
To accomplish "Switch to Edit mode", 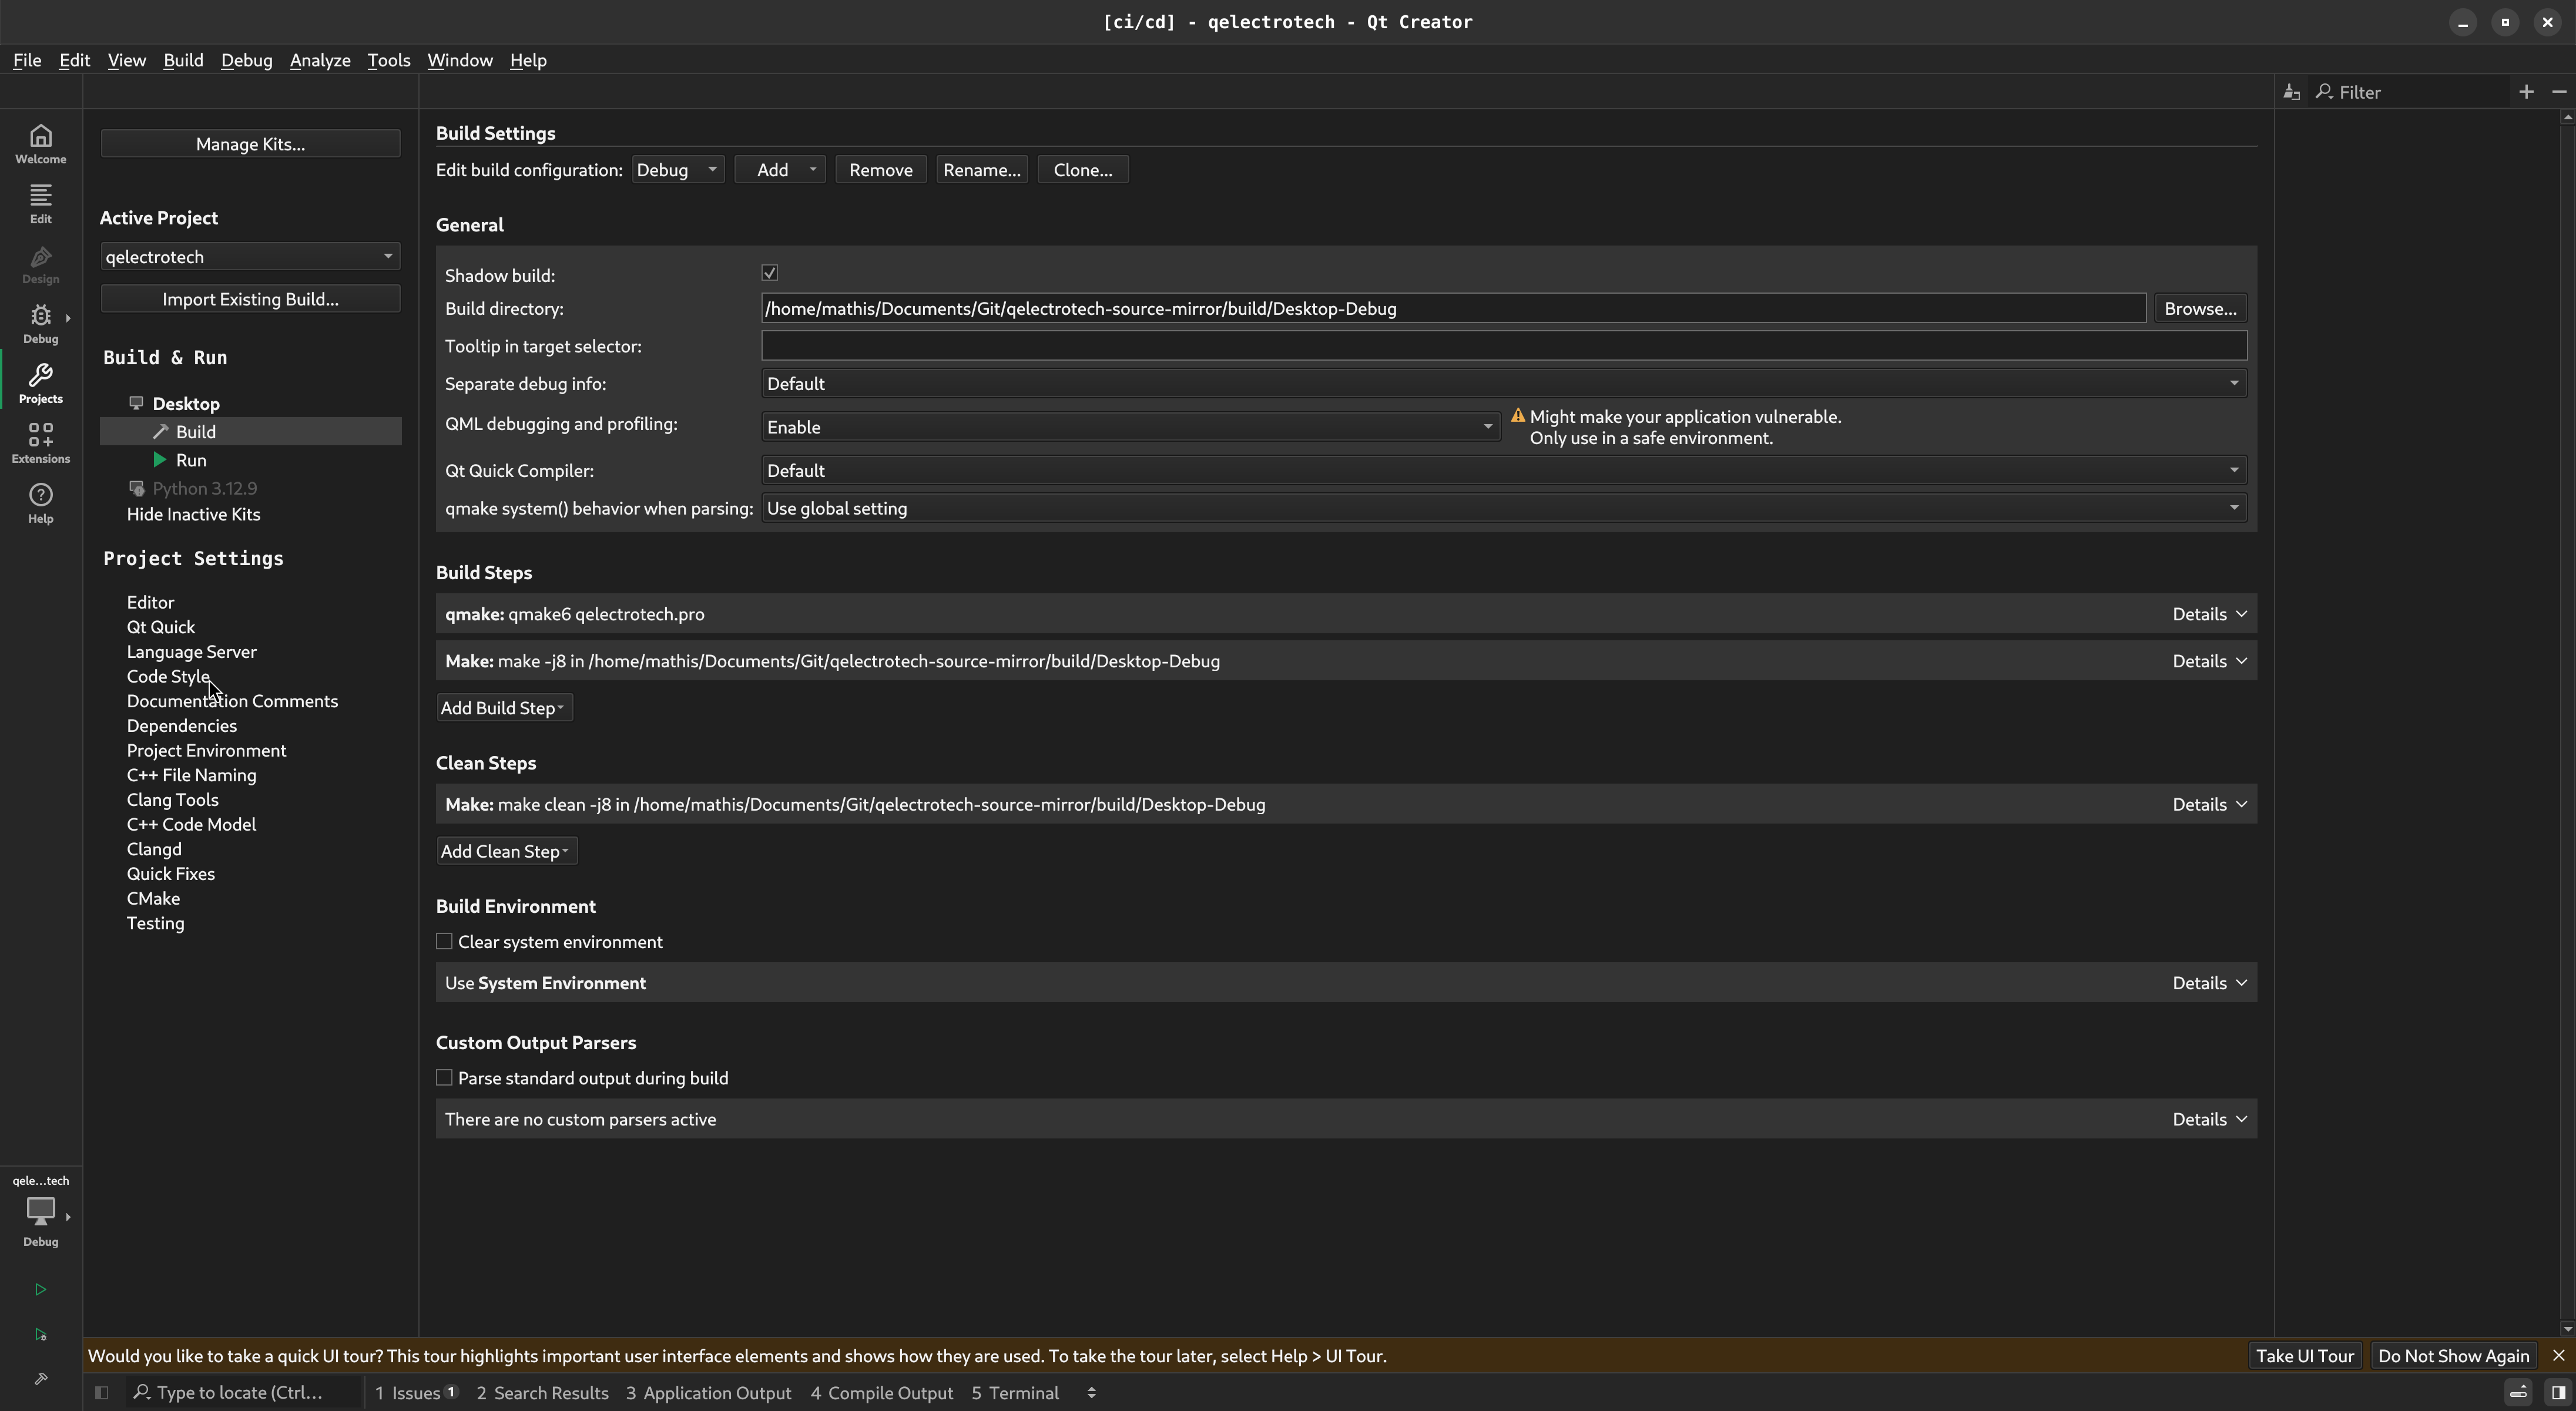I will click(40, 204).
